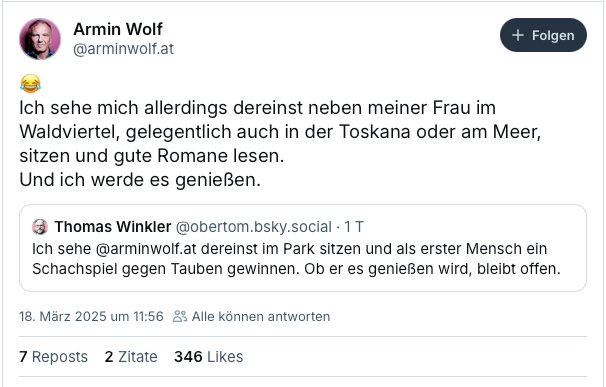The width and height of the screenshot is (606, 387).
Task: Click the quoted post card border area
Action: pyautogui.click(x=303, y=248)
